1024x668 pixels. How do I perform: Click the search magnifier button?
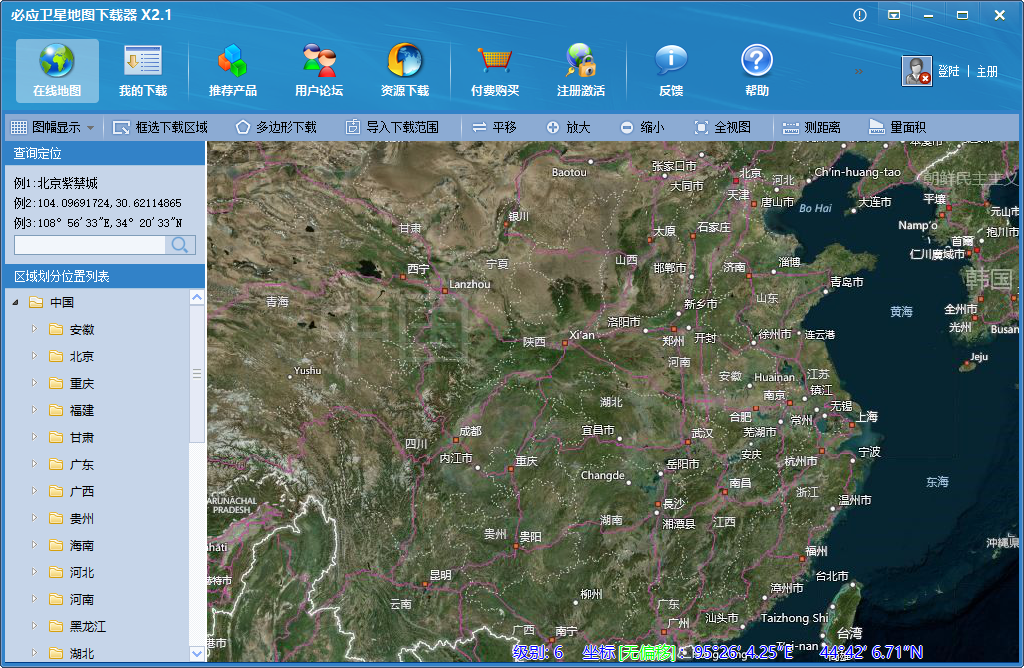point(180,245)
